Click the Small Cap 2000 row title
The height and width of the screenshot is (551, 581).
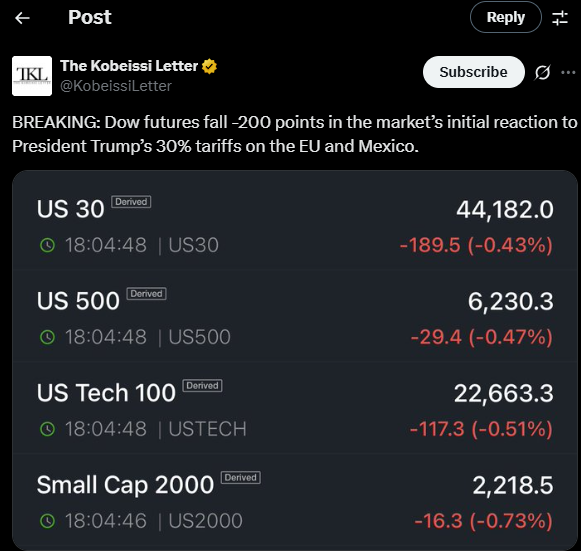coord(125,485)
